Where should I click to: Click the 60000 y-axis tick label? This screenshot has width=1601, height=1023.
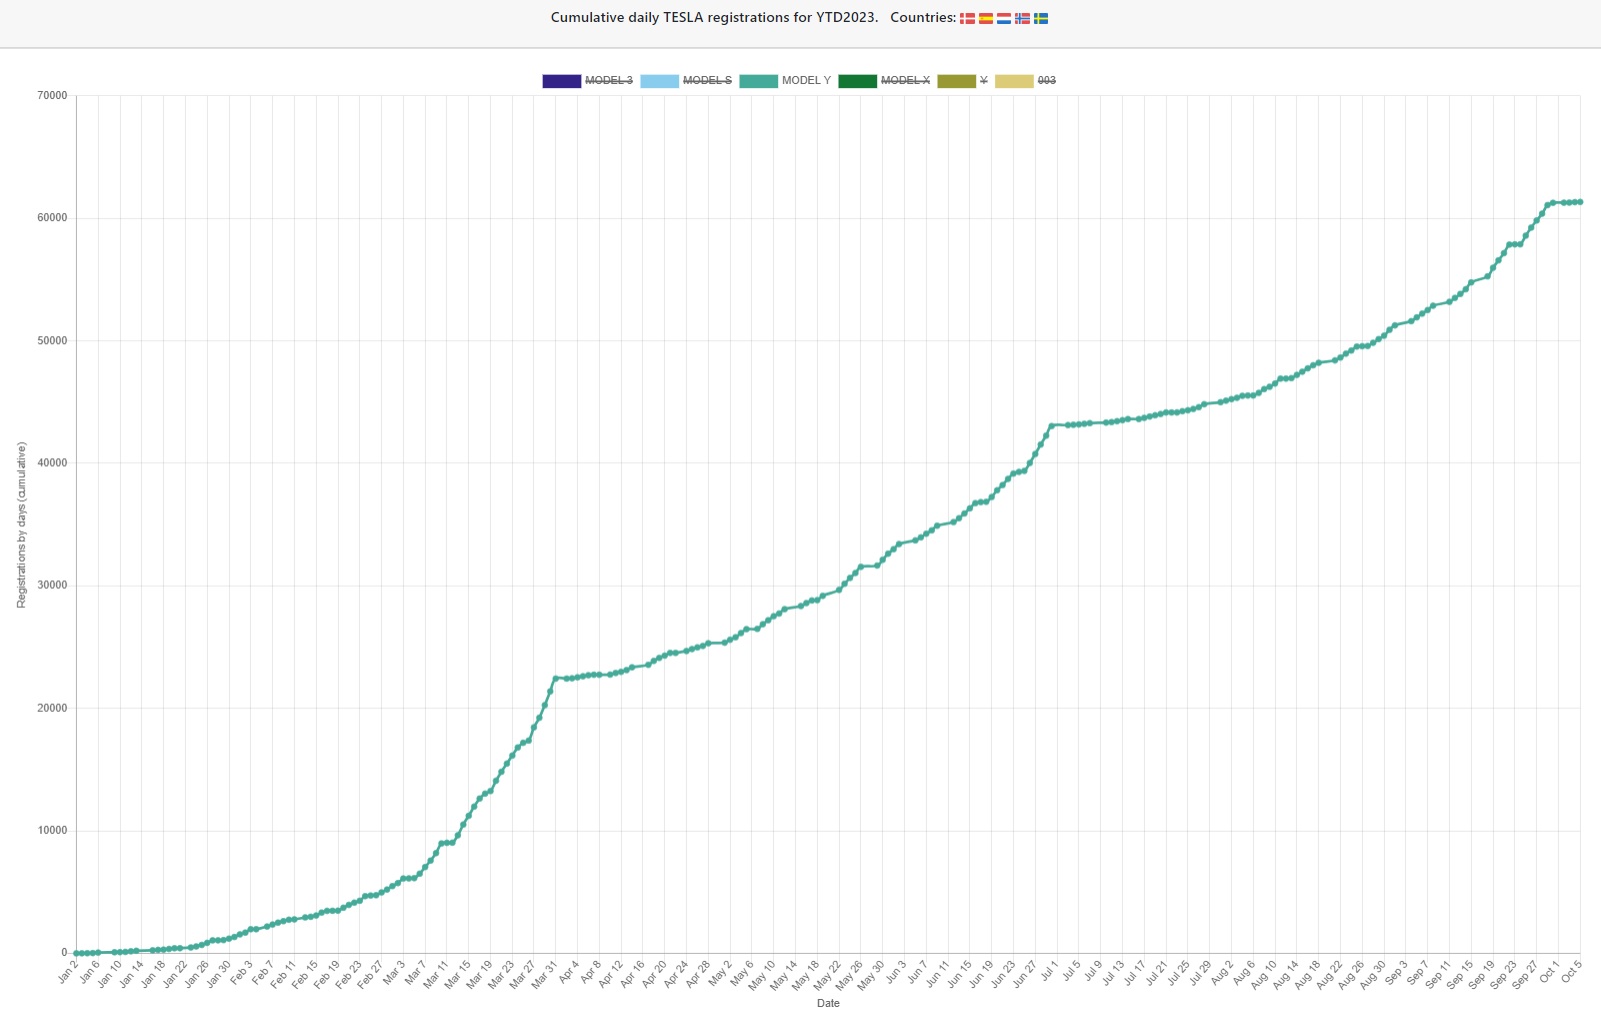point(52,218)
